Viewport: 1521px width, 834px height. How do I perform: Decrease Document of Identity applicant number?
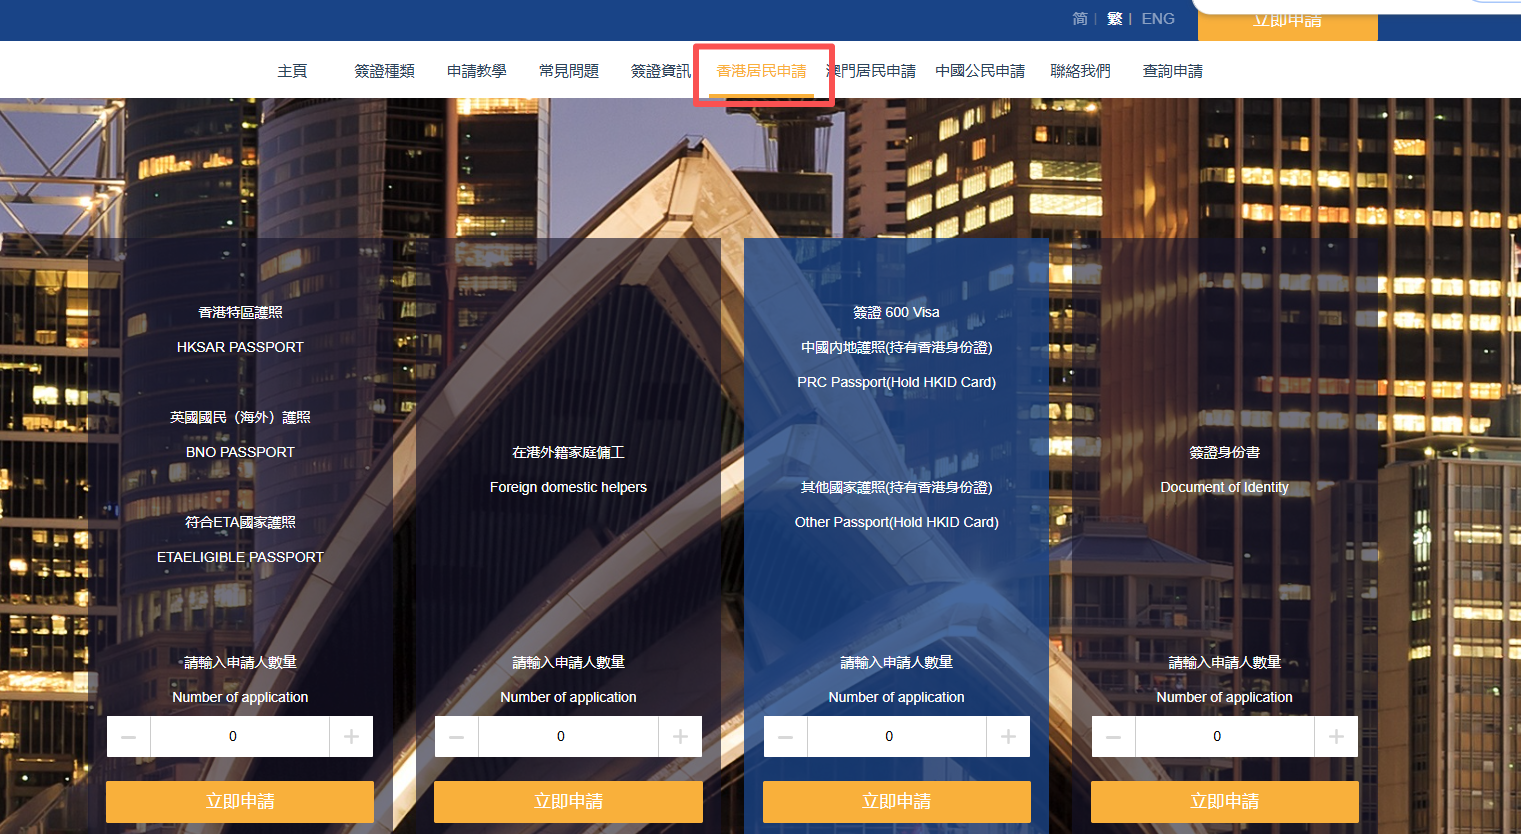pyautogui.click(x=1114, y=737)
